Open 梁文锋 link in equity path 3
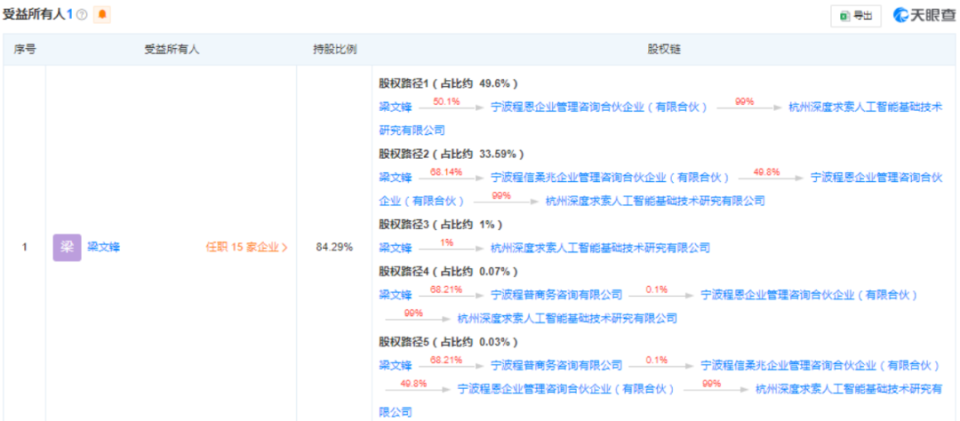Viewport: 960px width, 421px height. (x=395, y=247)
